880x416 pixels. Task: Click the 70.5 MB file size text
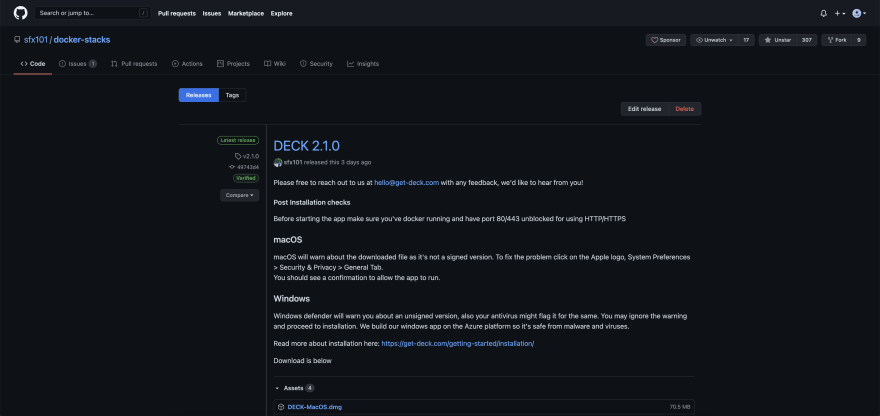click(x=680, y=407)
